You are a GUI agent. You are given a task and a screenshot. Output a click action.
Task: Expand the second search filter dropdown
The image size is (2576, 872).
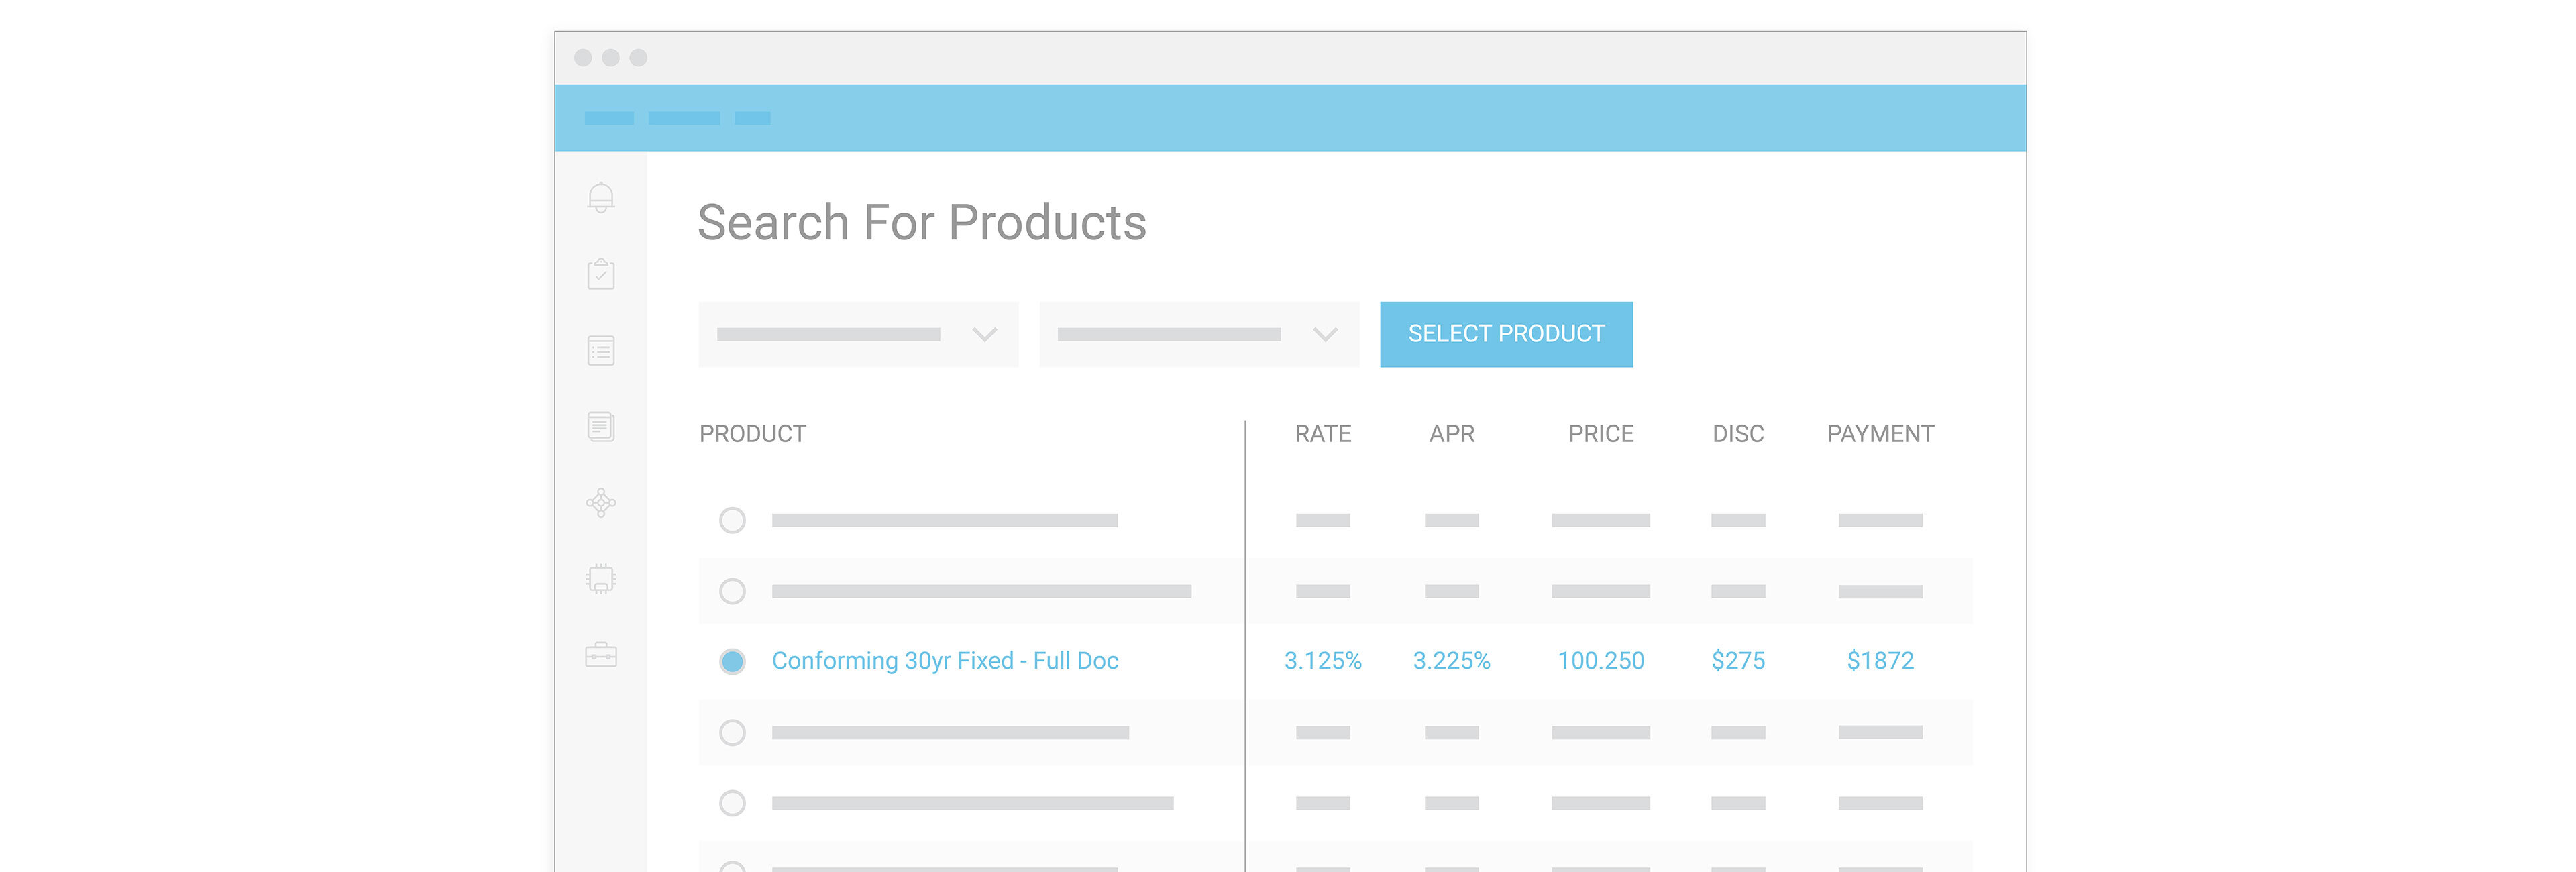click(x=1199, y=334)
